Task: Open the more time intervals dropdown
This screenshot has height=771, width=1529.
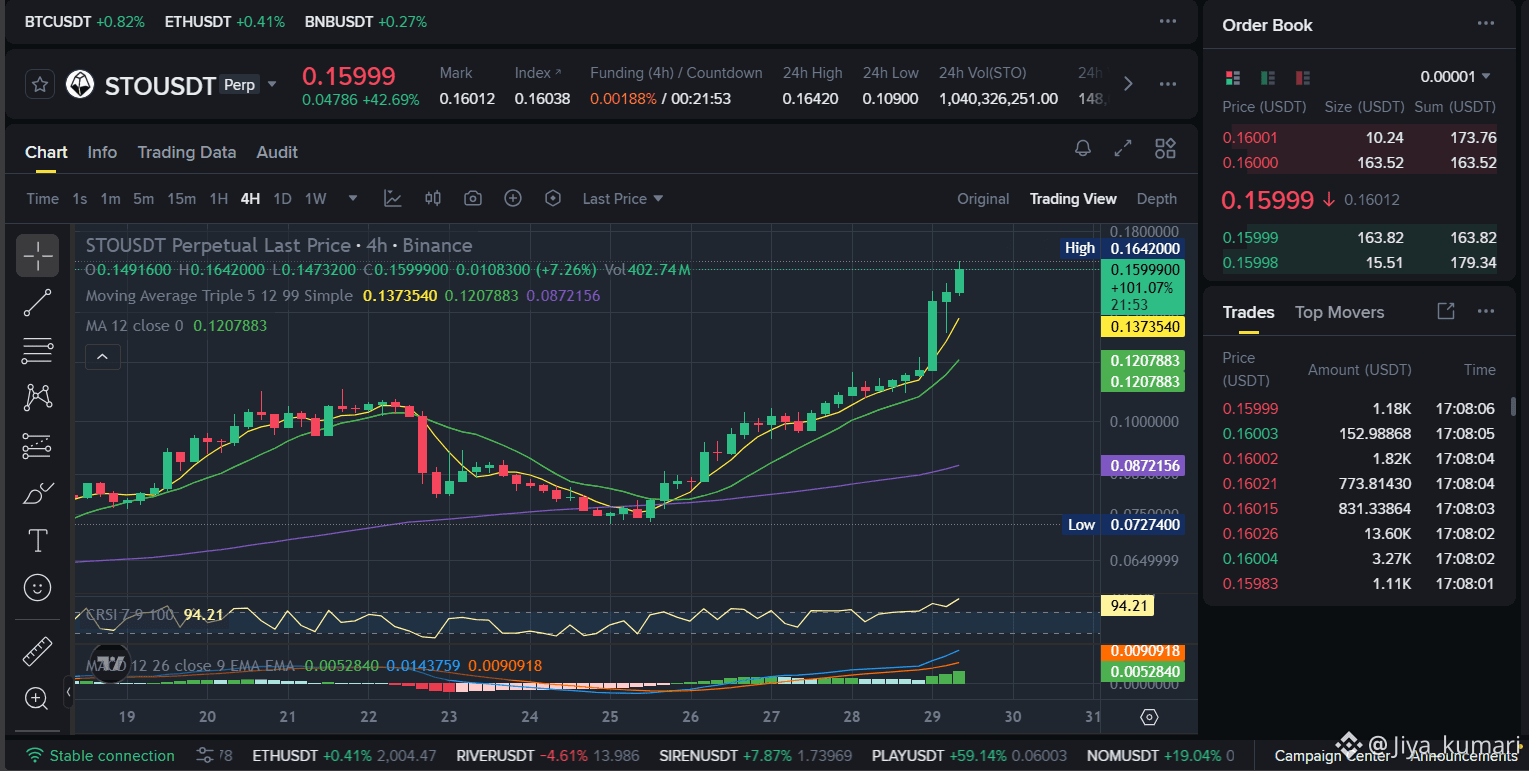Action: point(352,199)
